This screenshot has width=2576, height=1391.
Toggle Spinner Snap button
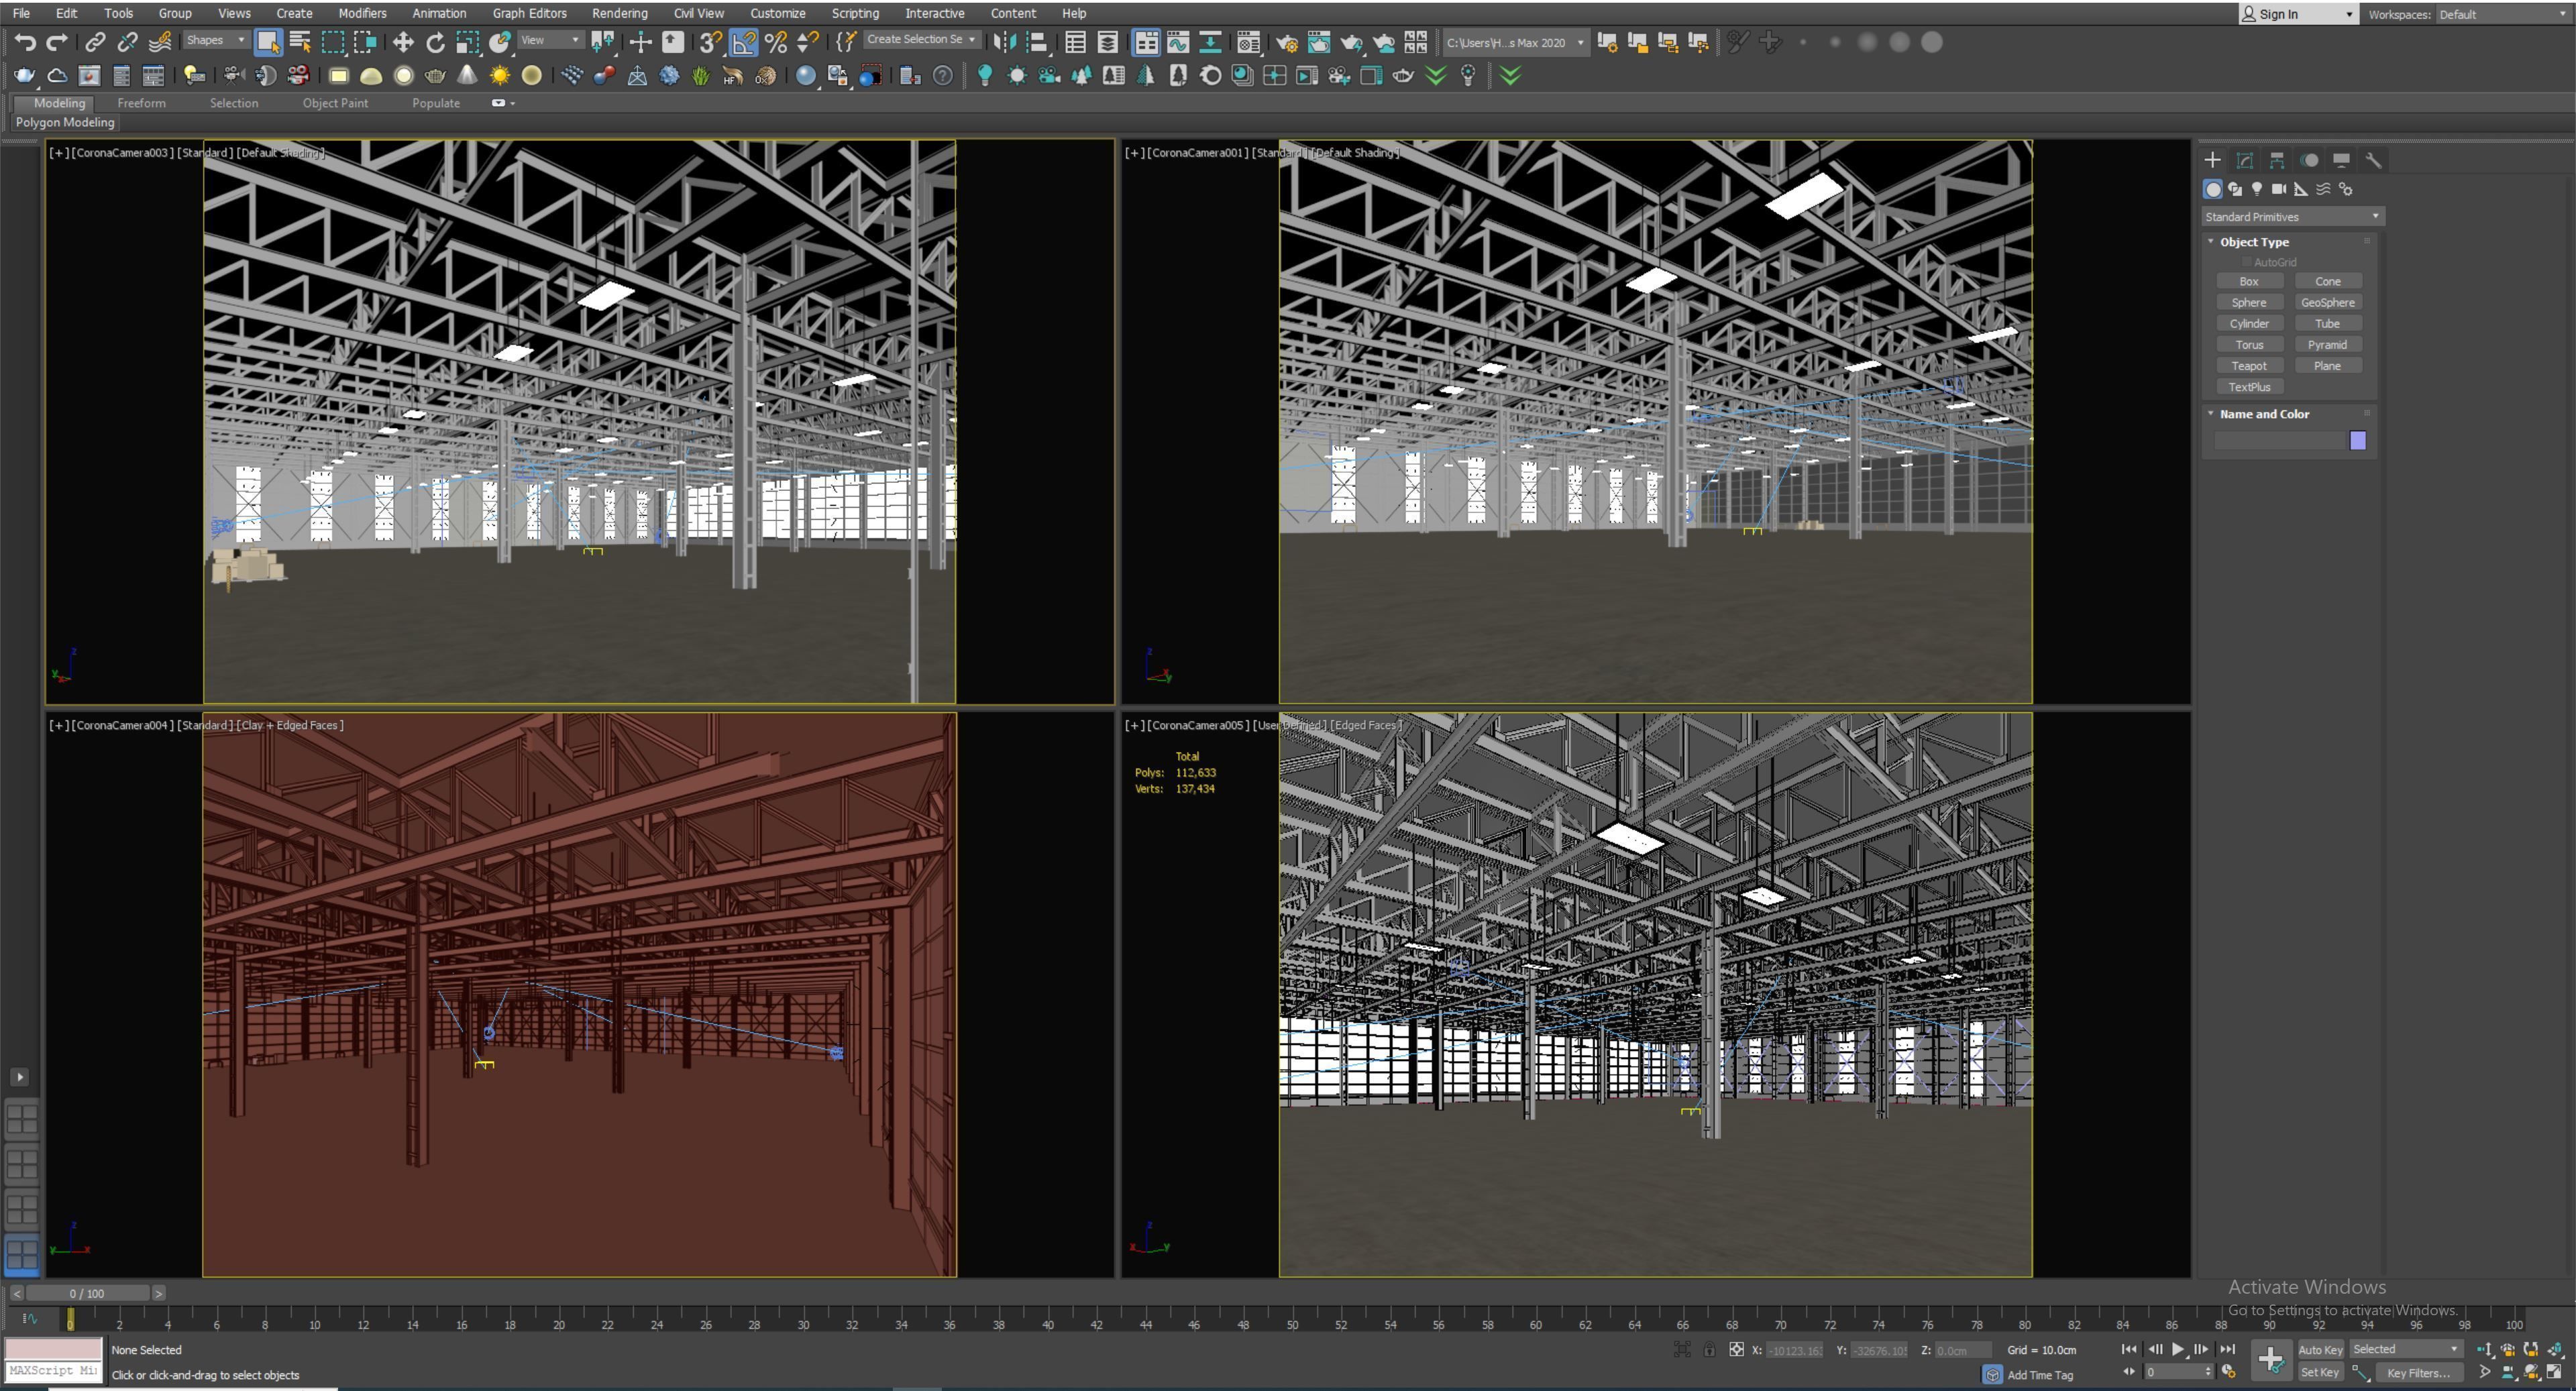(808, 42)
